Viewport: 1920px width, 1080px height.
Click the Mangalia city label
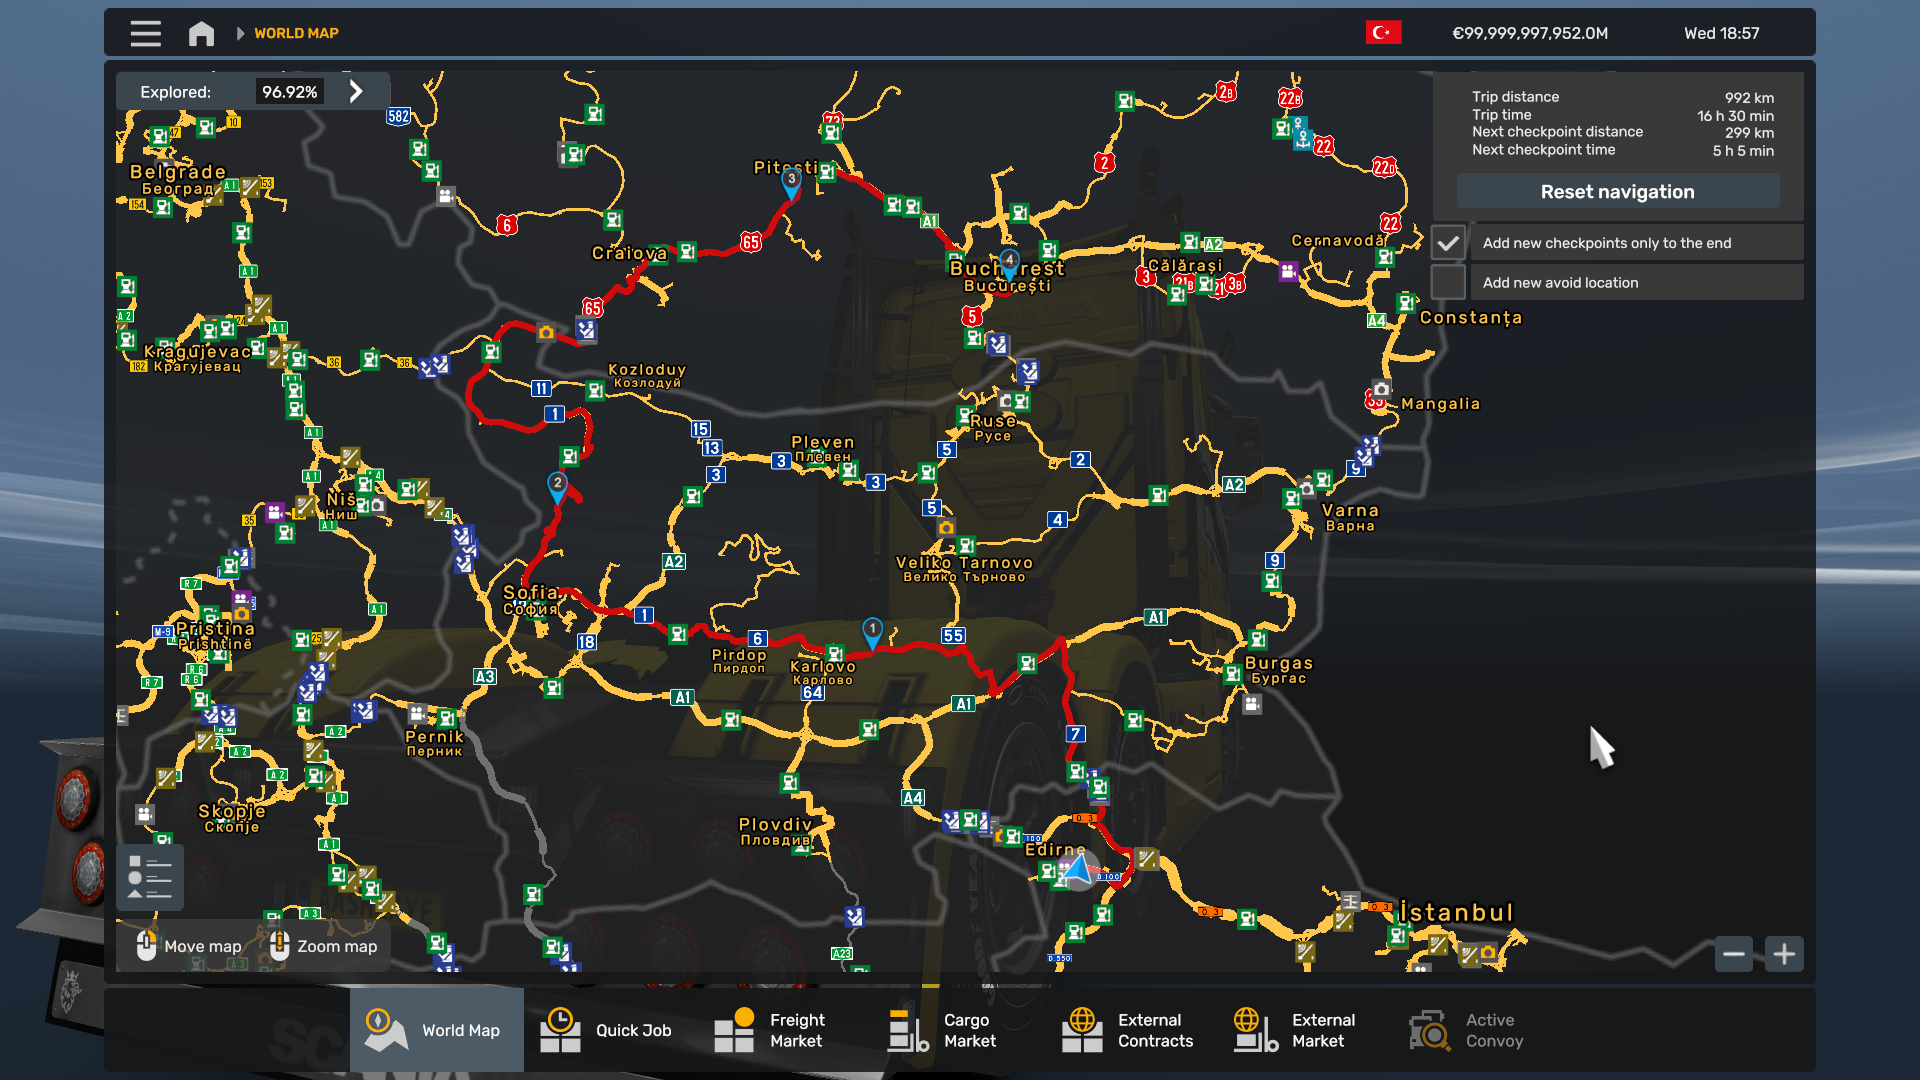(x=1440, y=404)
